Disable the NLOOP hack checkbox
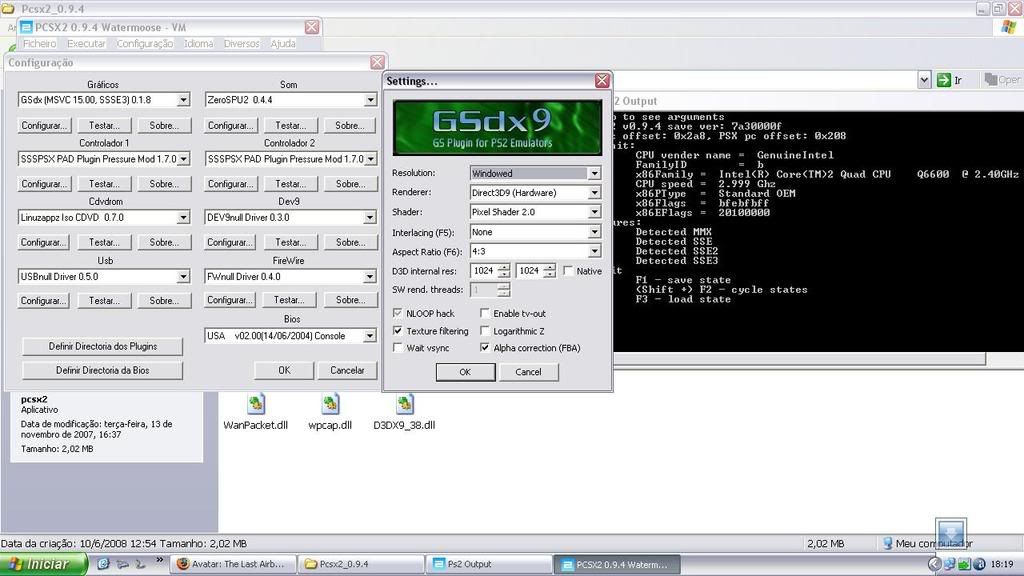This screenshot has height=576, width=1024. pos(398,314)
